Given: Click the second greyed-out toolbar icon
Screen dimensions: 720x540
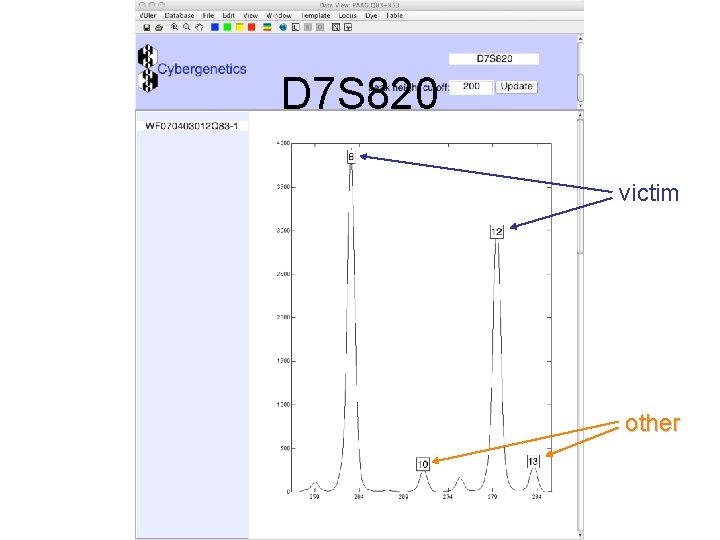Looking at the screenshot, I should tap(321, 27).
